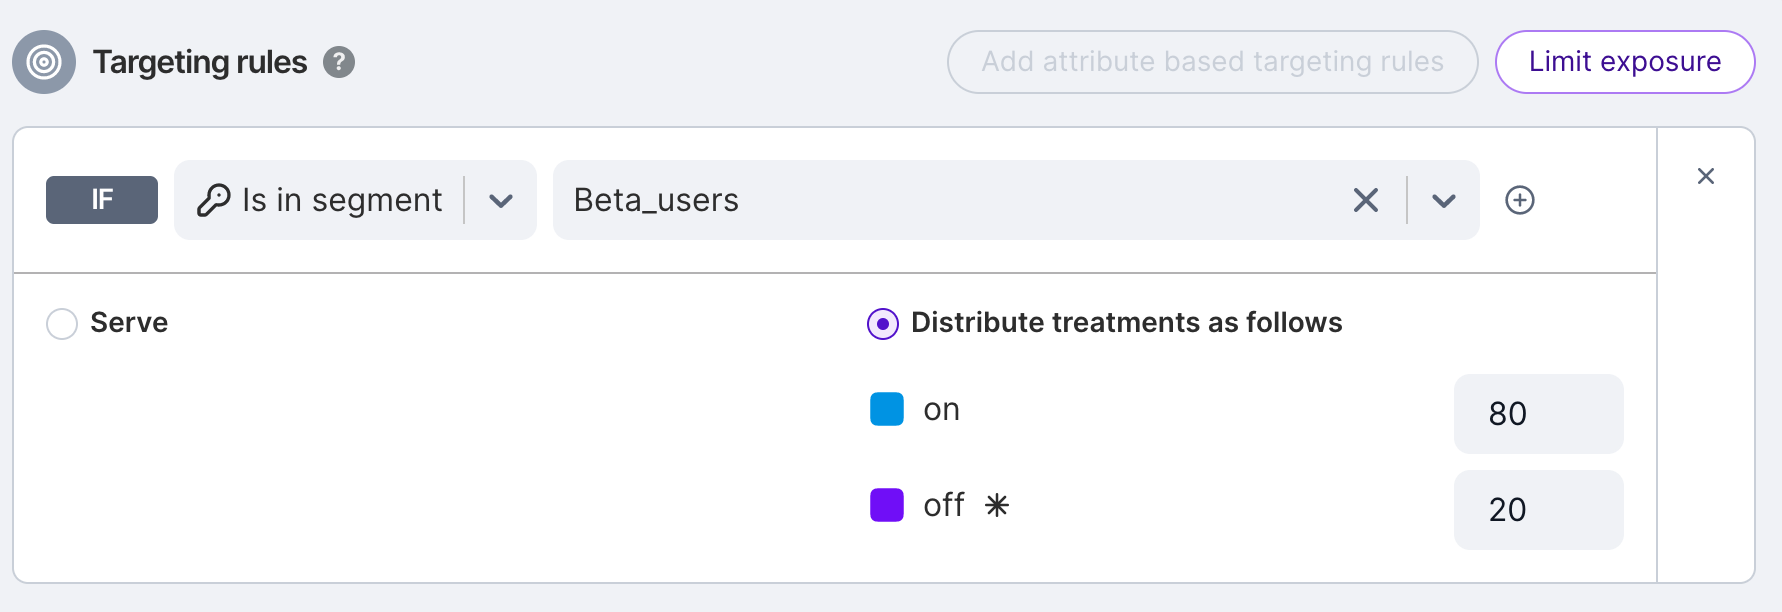The width and height of the screenshot is (1782, 612).
Task: Clear the Beta_users segment selection
Action: point(1365,200)
